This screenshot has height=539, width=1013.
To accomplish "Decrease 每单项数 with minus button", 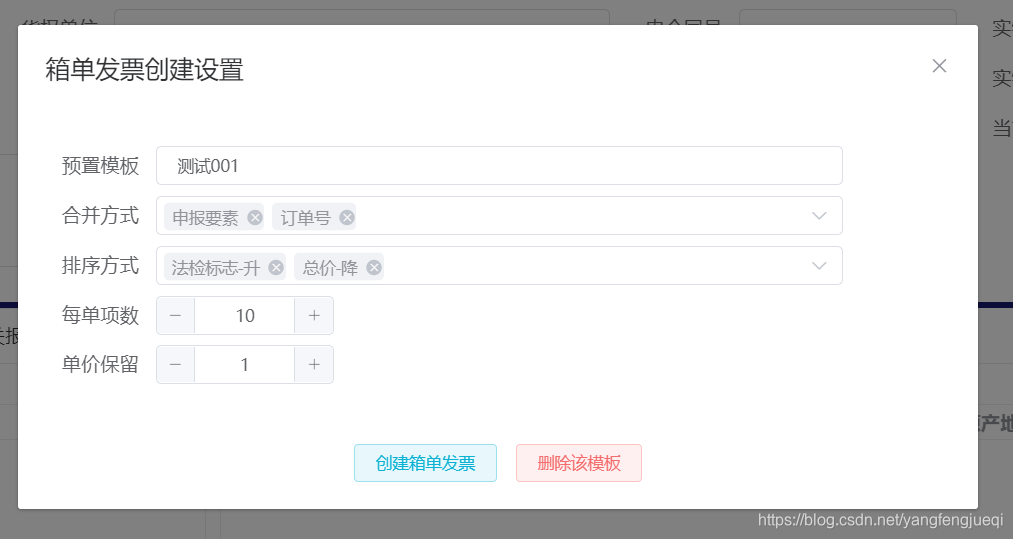I will coord(176,315).
